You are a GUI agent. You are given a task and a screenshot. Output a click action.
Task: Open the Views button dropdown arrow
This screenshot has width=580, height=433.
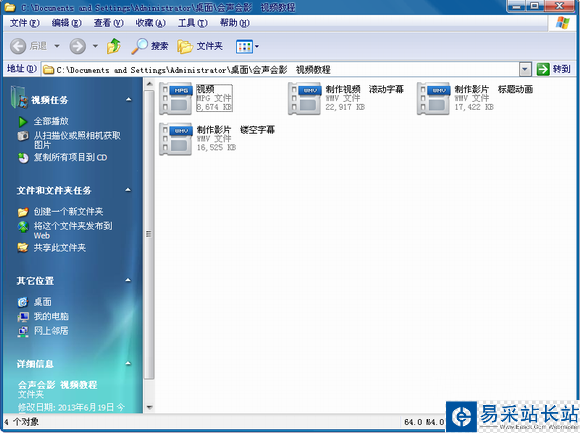(257, 47)
